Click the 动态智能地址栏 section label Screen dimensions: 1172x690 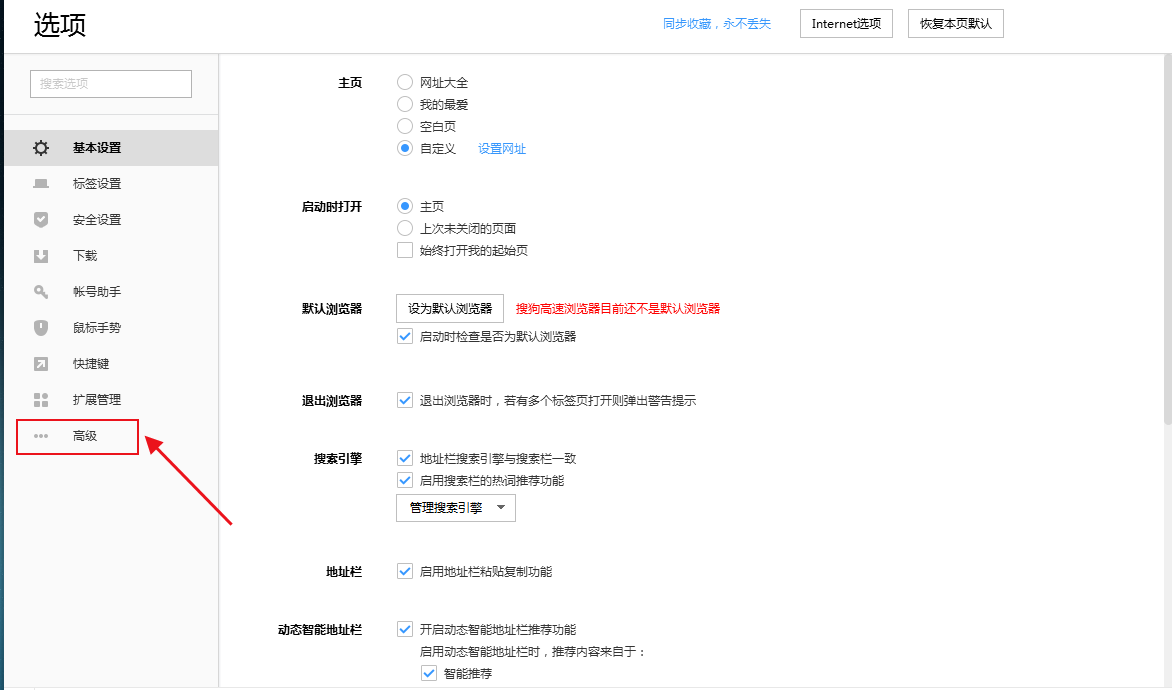click(x=320, y=629)
